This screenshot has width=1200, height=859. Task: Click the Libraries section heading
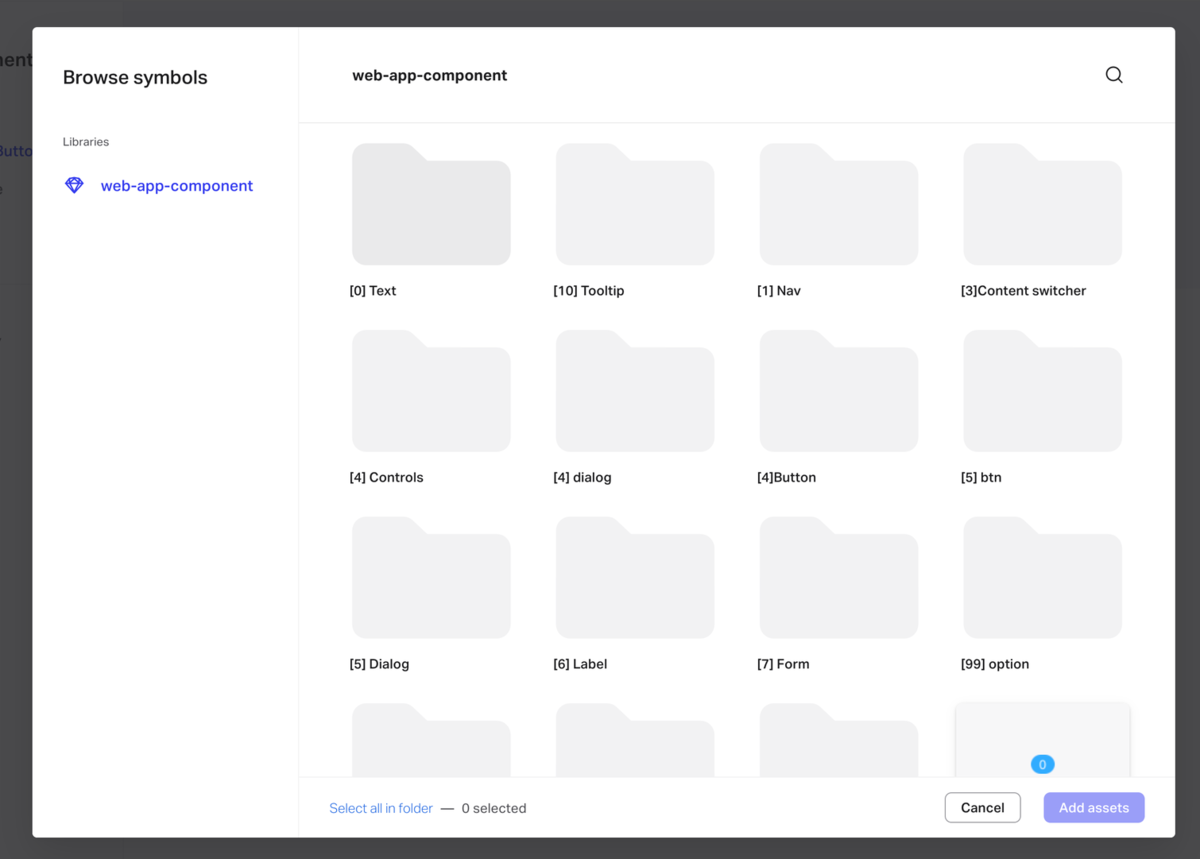[86, 142]
